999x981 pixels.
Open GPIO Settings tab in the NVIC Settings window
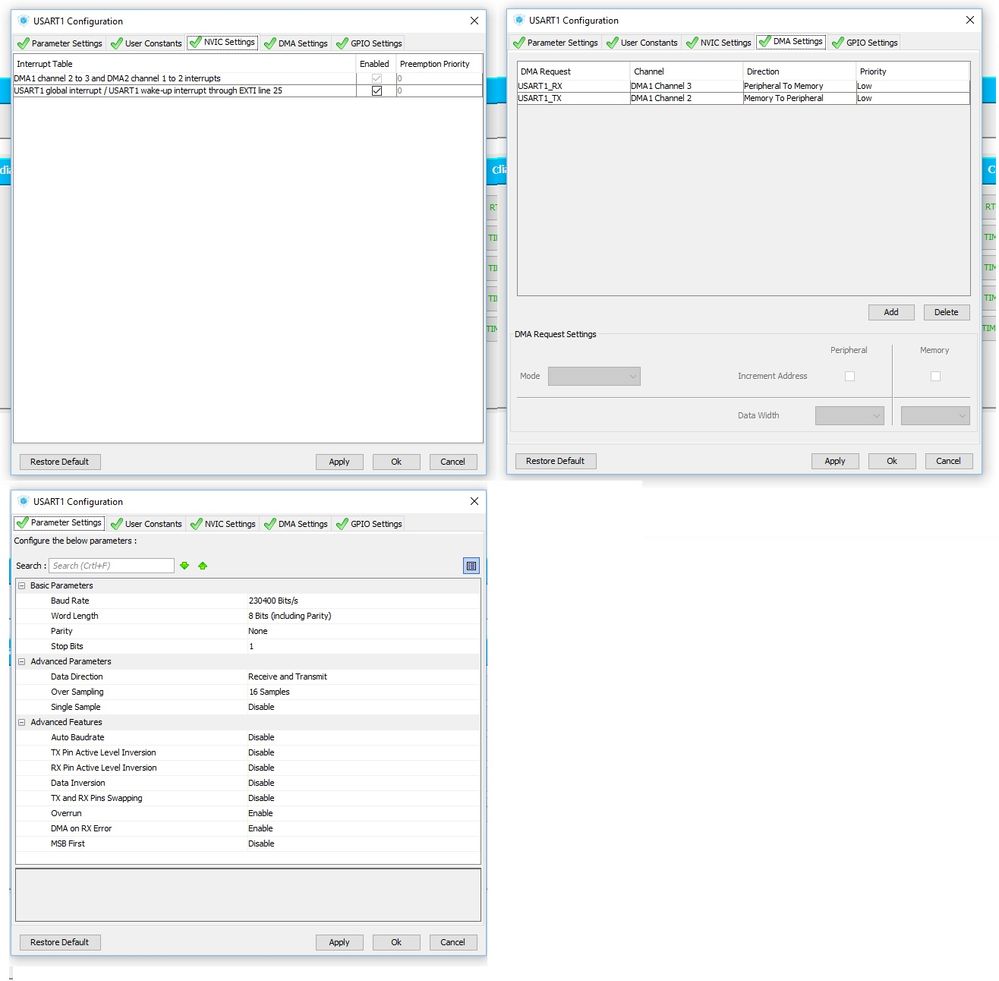369,43
